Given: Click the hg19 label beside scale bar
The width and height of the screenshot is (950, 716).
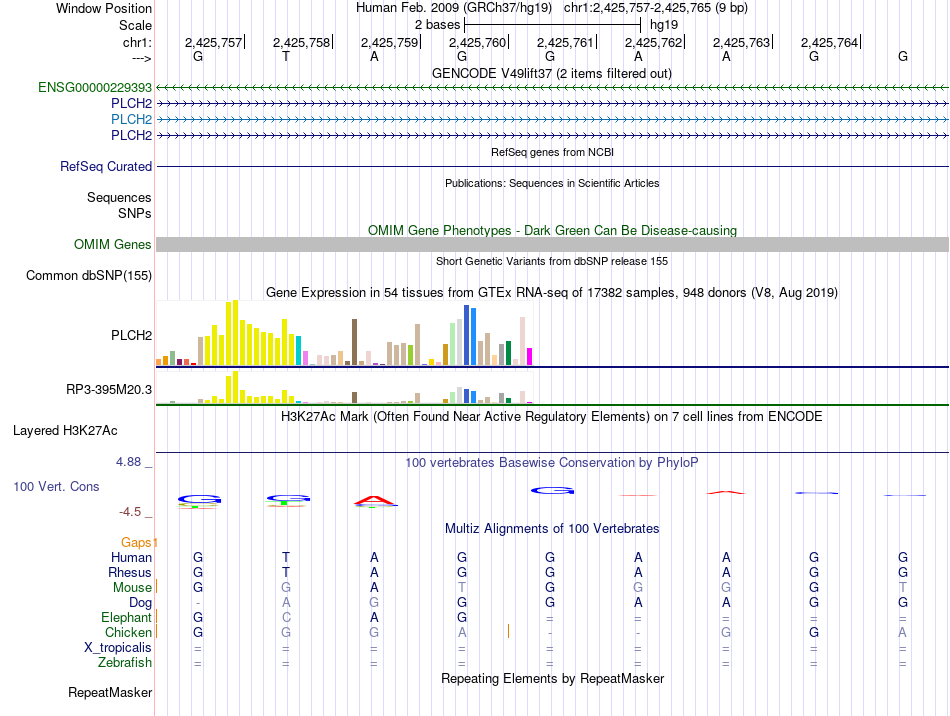Looking at the screenshot, I should 663,25.
